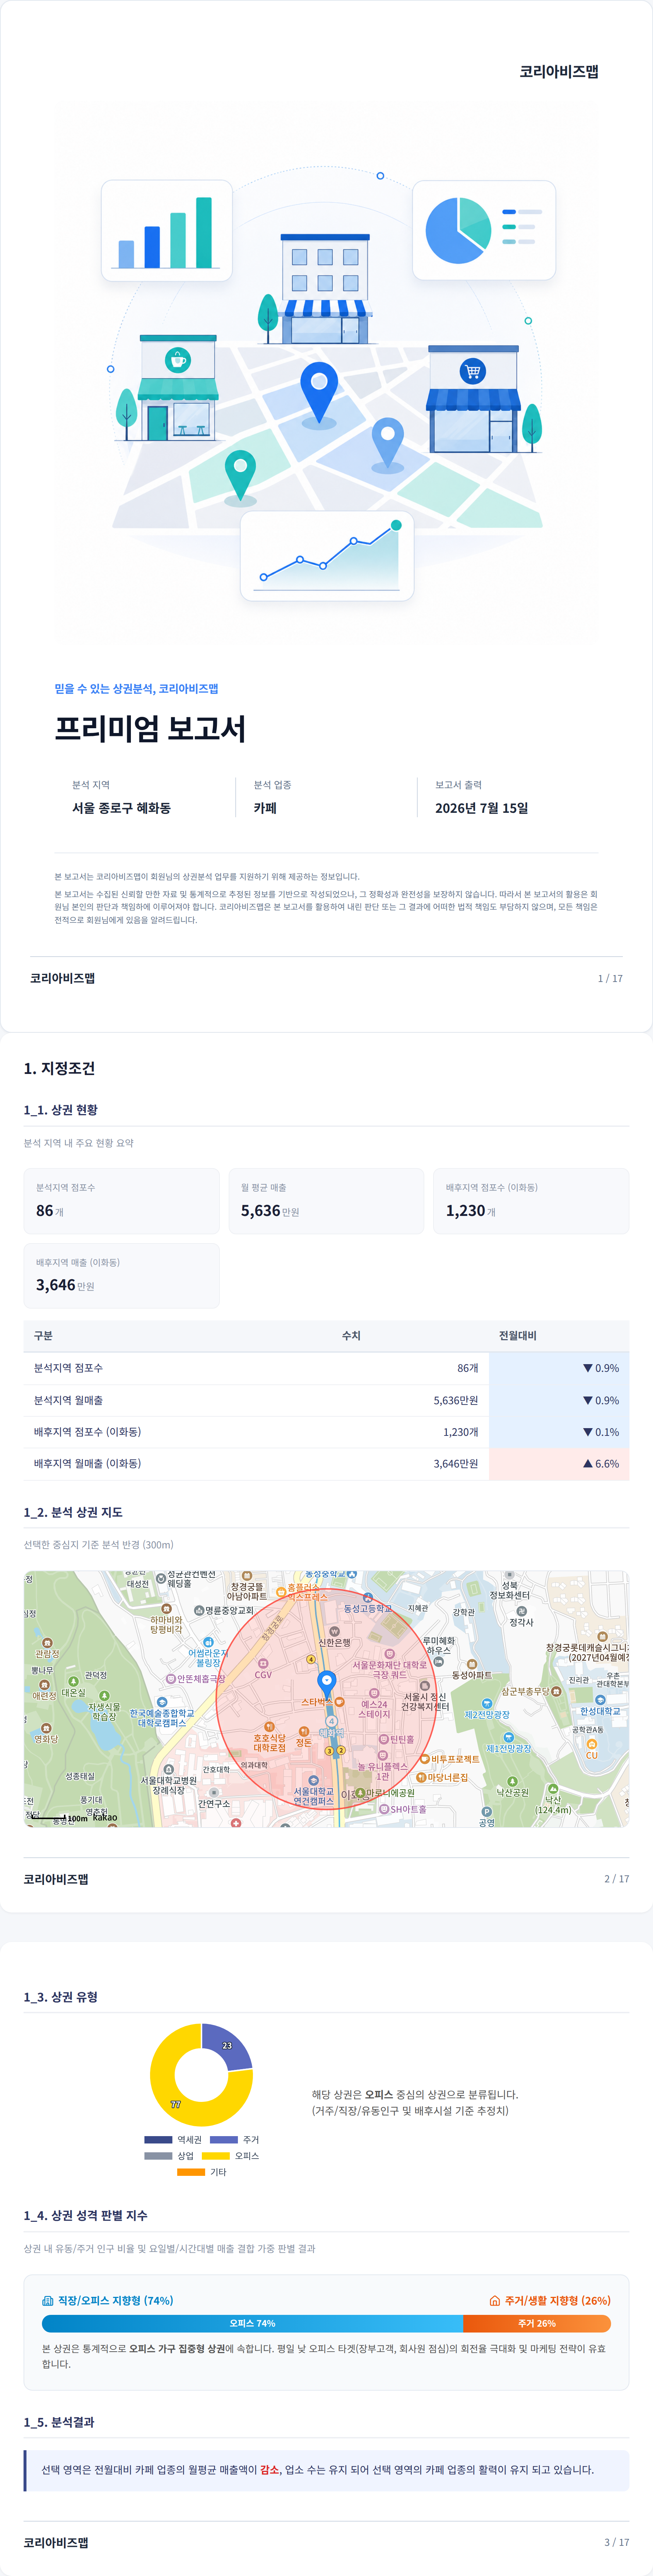
Task: Click the house icon beside 주거/생활 지향형
Action: point(494,2300)
